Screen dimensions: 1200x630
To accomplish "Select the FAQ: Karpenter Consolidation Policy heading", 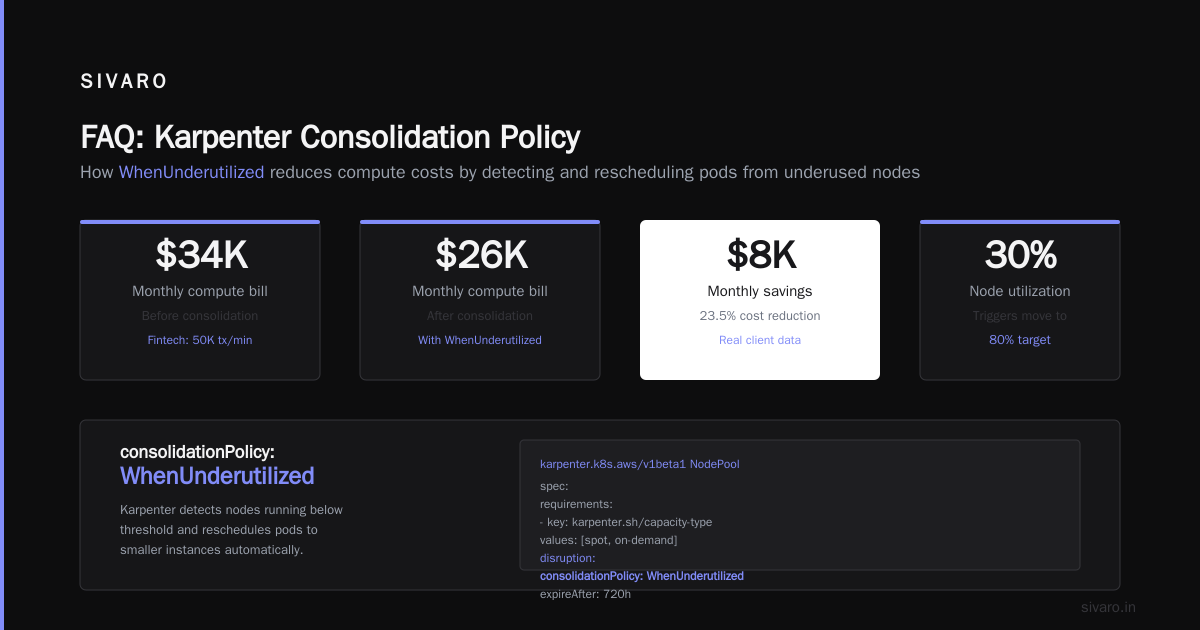I will tap(330, 137).
